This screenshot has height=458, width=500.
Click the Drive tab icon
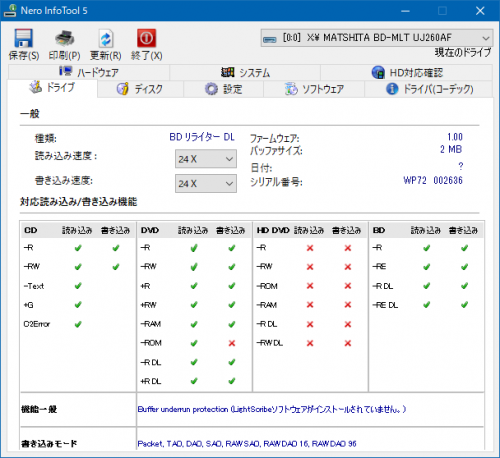coord(35,87)
